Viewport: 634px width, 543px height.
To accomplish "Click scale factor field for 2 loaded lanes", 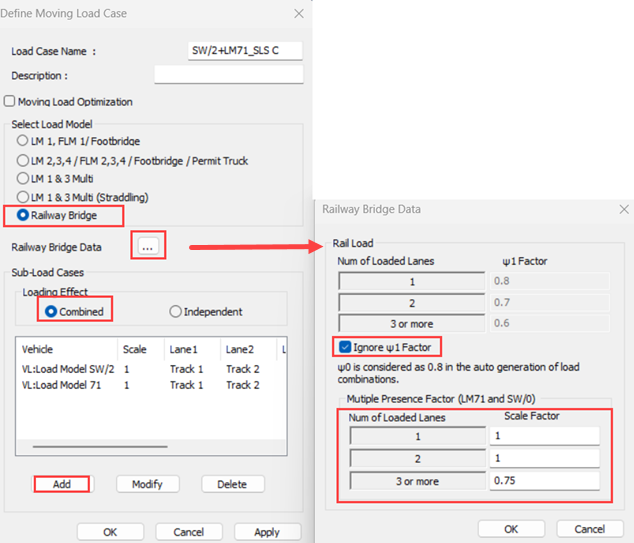I will (544, 458).
